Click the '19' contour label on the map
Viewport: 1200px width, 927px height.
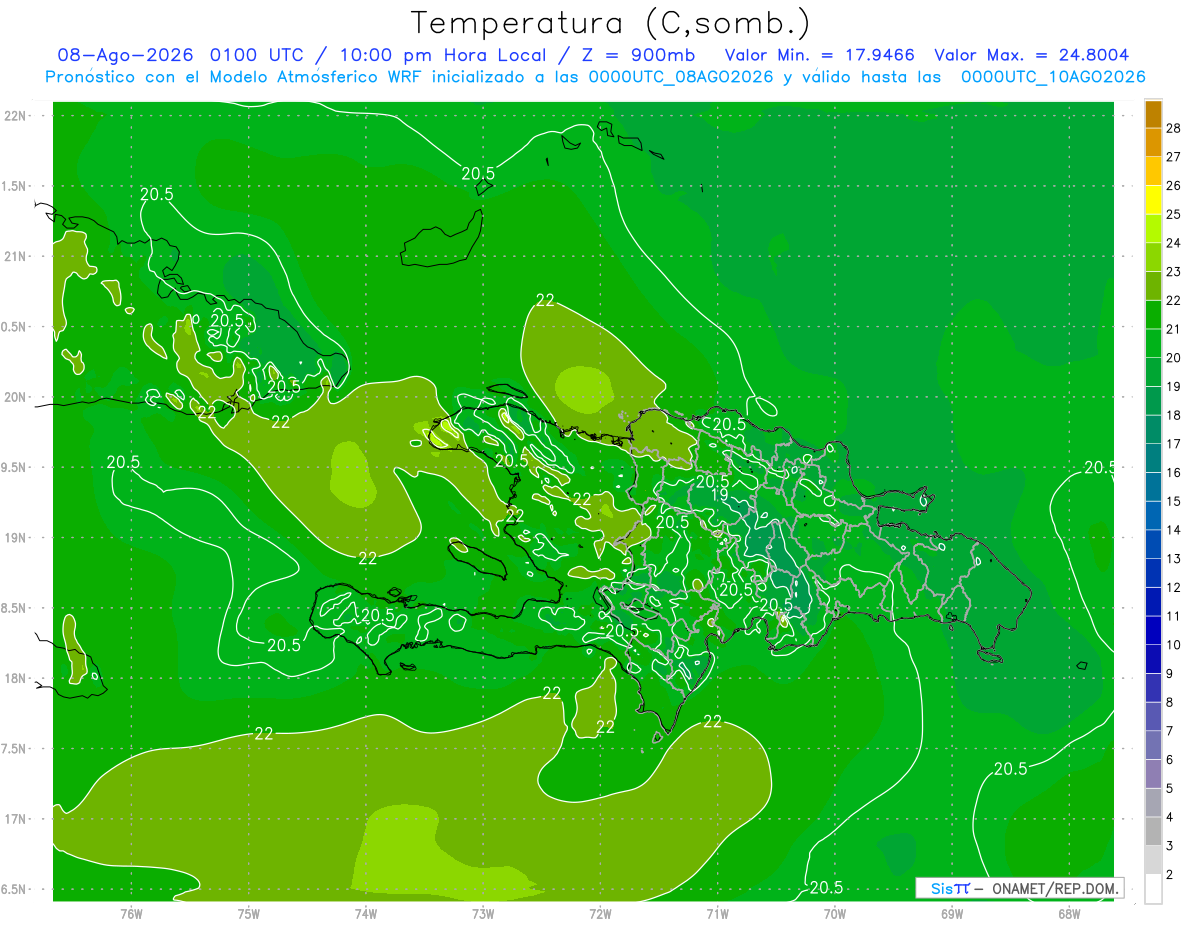[x=719, y=495]
